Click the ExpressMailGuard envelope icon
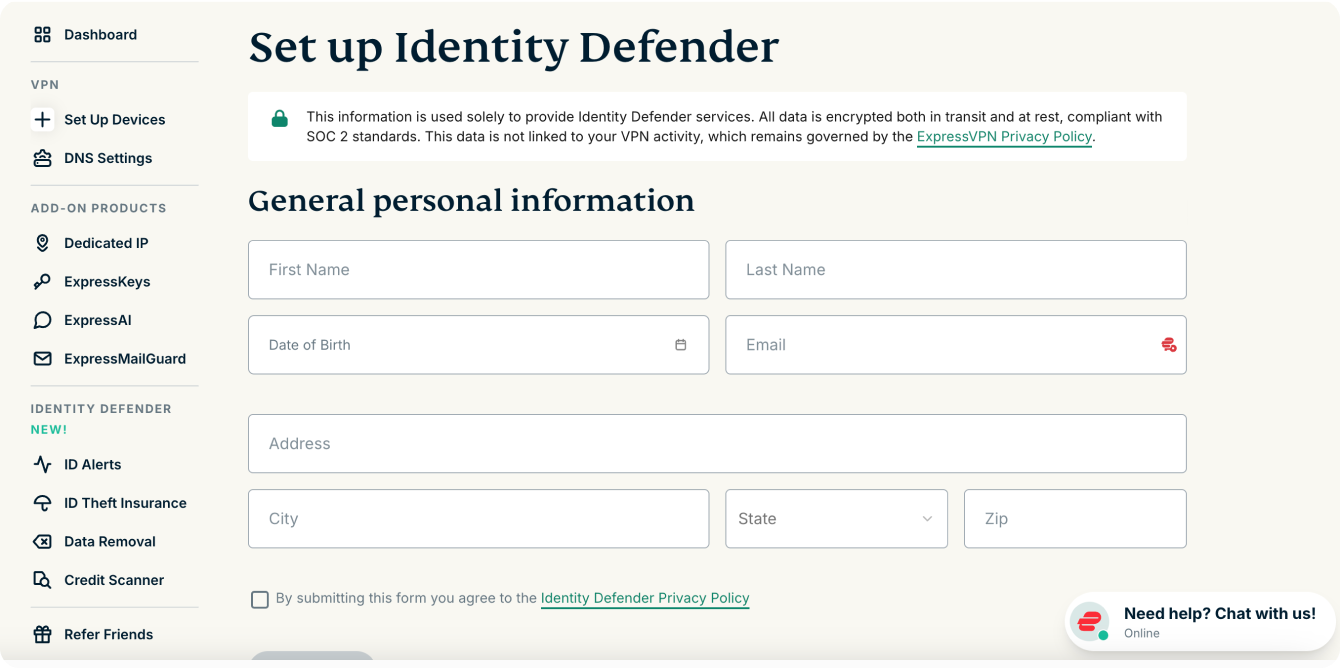 42,359
